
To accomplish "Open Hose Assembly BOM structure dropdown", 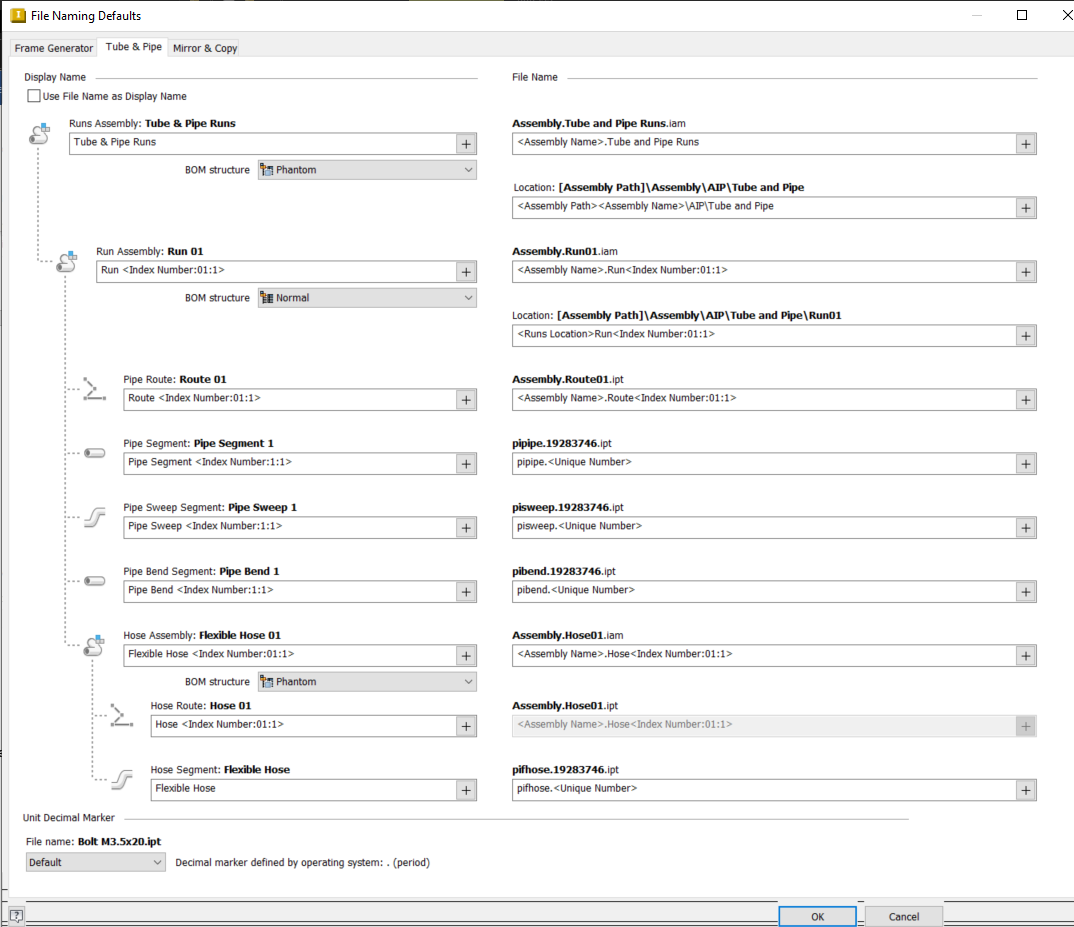I will coord(367,682).
